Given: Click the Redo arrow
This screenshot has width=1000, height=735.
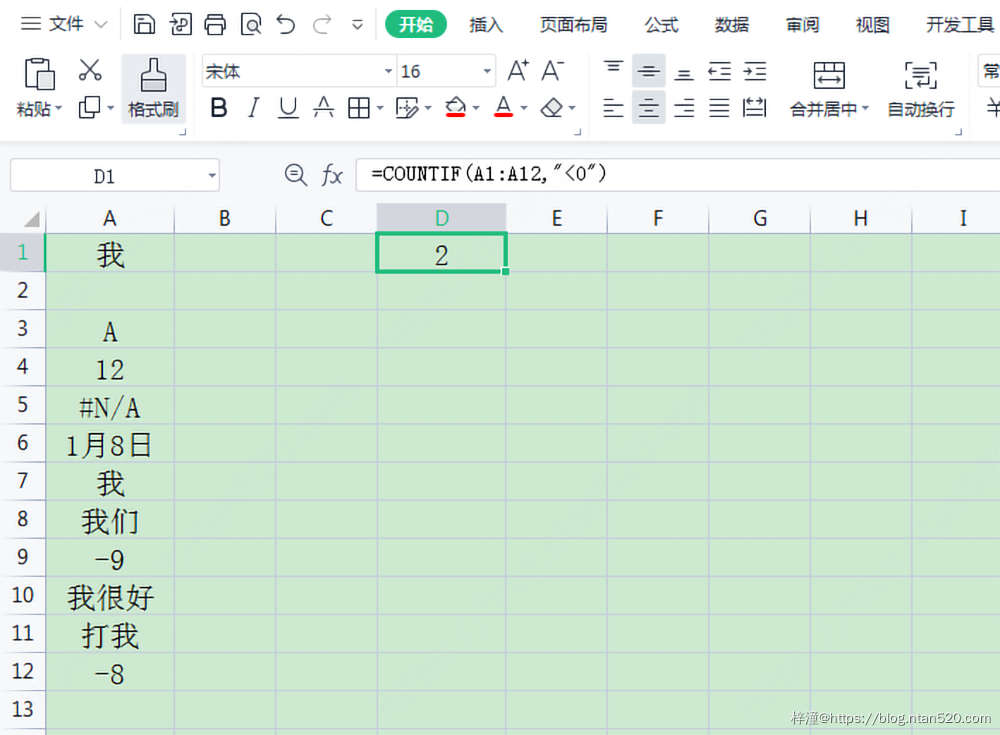Looking at the screenshot, I should [x=322, y=24].
